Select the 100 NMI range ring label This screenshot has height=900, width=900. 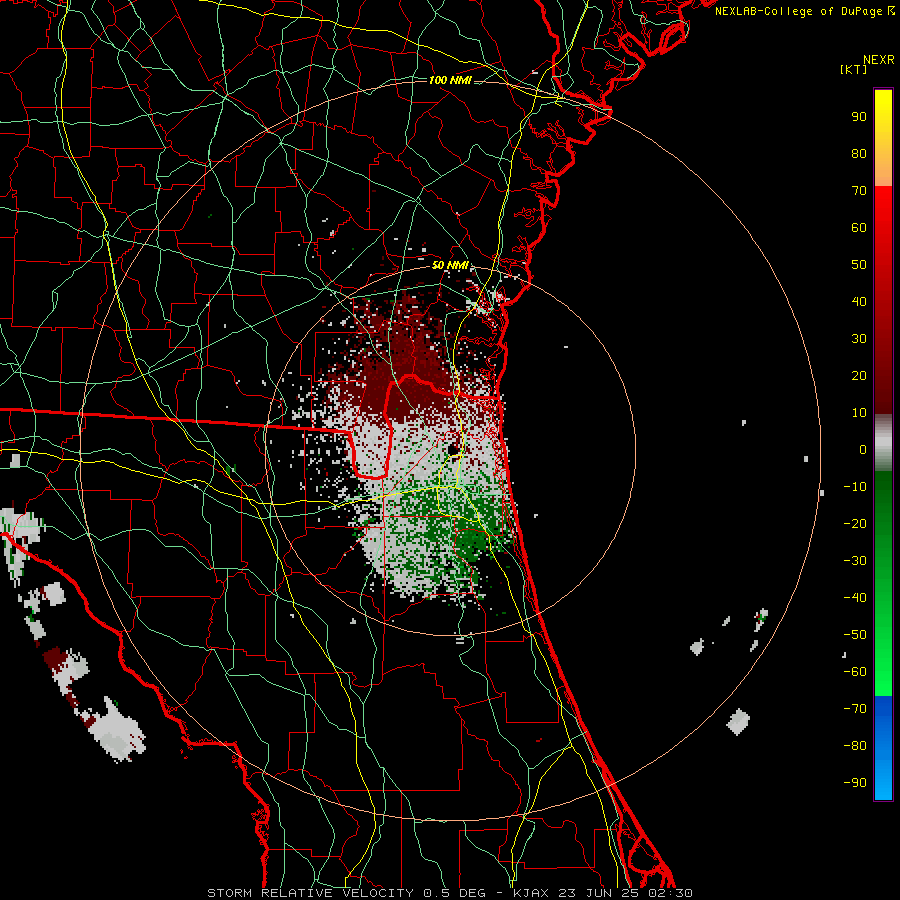450,80
